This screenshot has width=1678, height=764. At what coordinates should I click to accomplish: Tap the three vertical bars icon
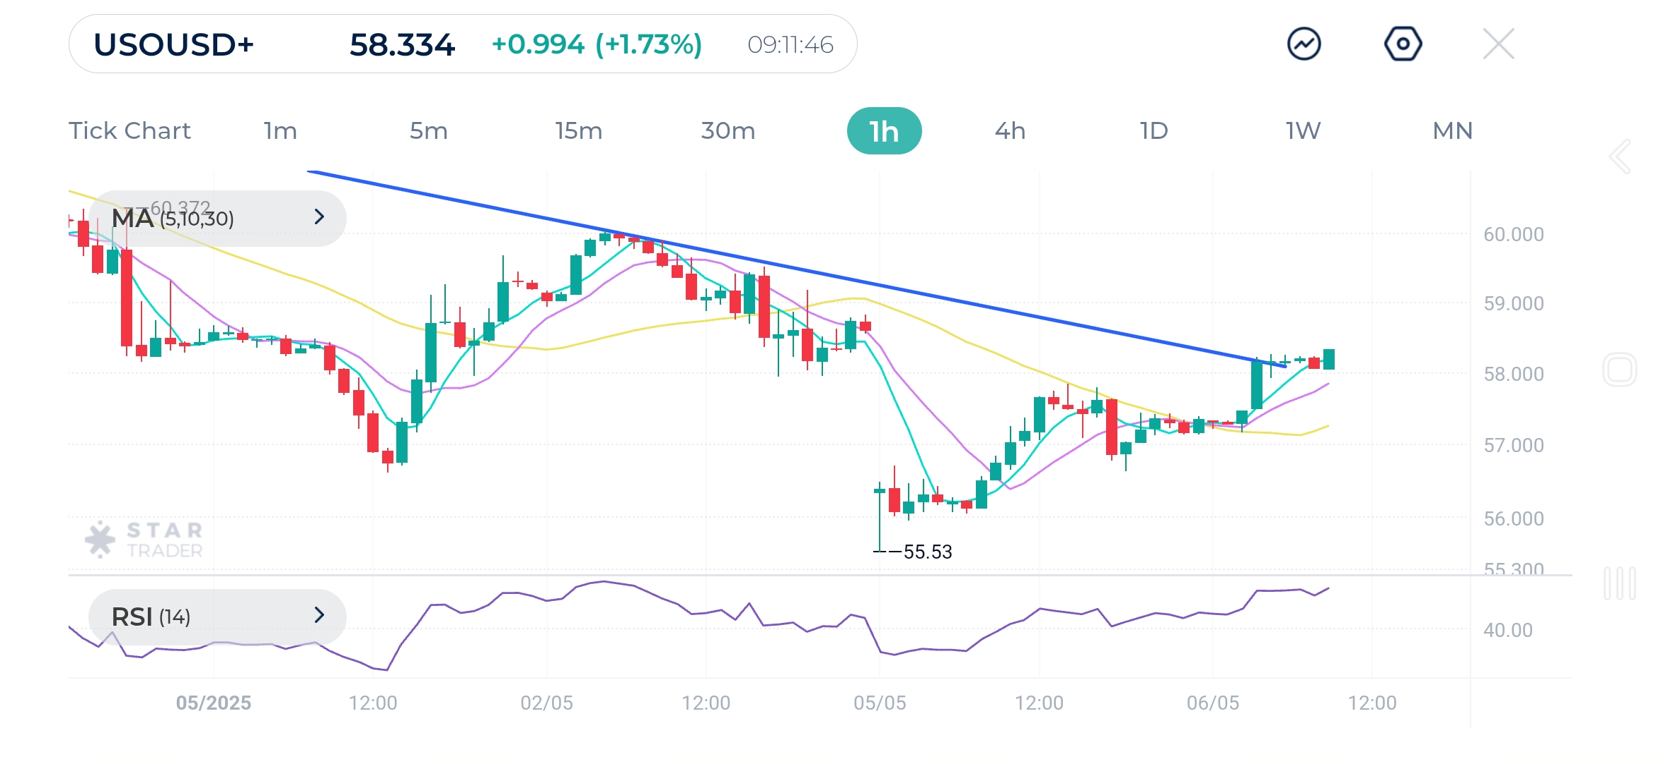[x=1619, y=583]
